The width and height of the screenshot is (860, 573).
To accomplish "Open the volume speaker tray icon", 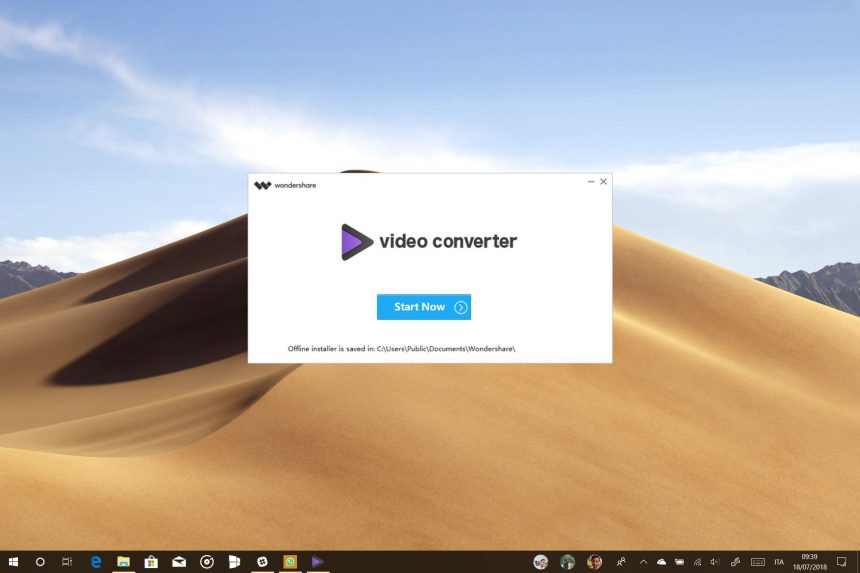I will point(715,562).
